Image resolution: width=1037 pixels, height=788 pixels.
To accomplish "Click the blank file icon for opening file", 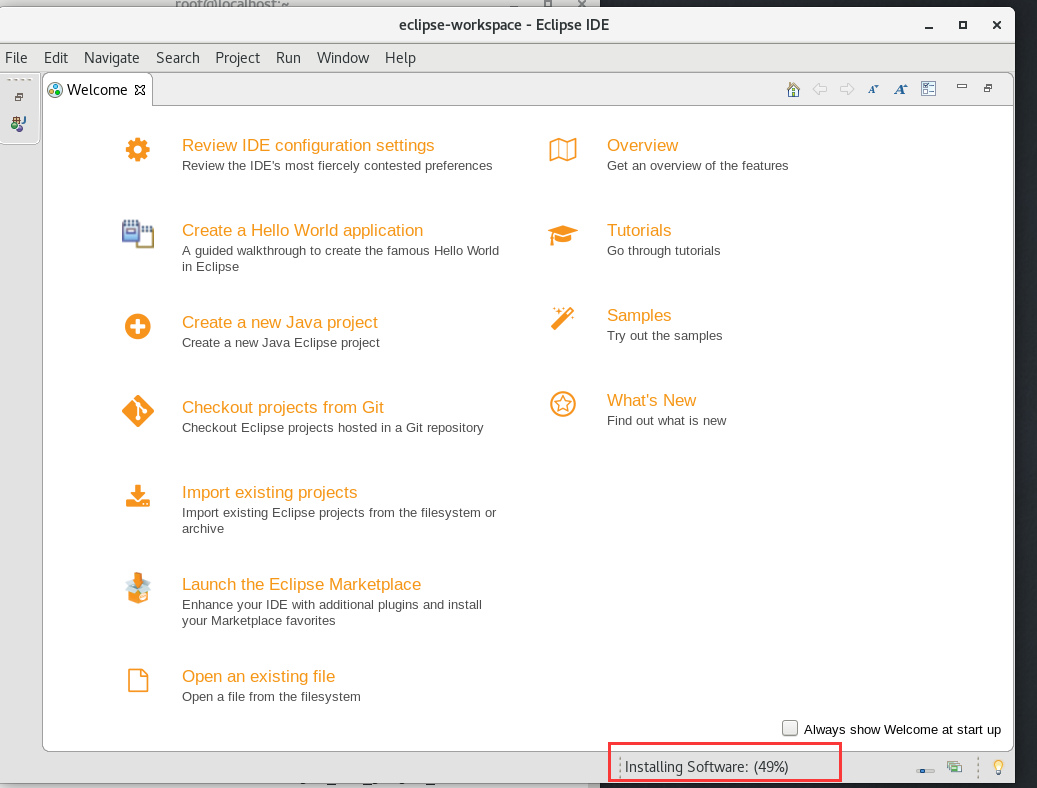I will point(138,680).
